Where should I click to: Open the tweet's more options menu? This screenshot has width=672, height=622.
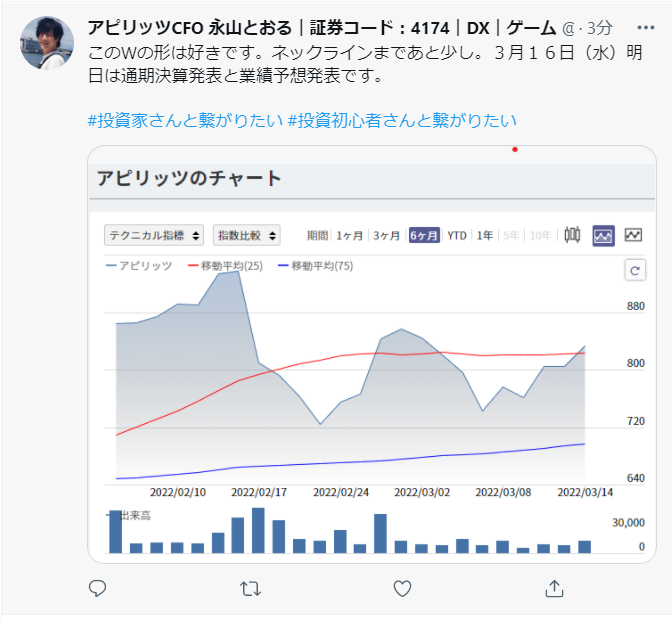click(645, 28)
